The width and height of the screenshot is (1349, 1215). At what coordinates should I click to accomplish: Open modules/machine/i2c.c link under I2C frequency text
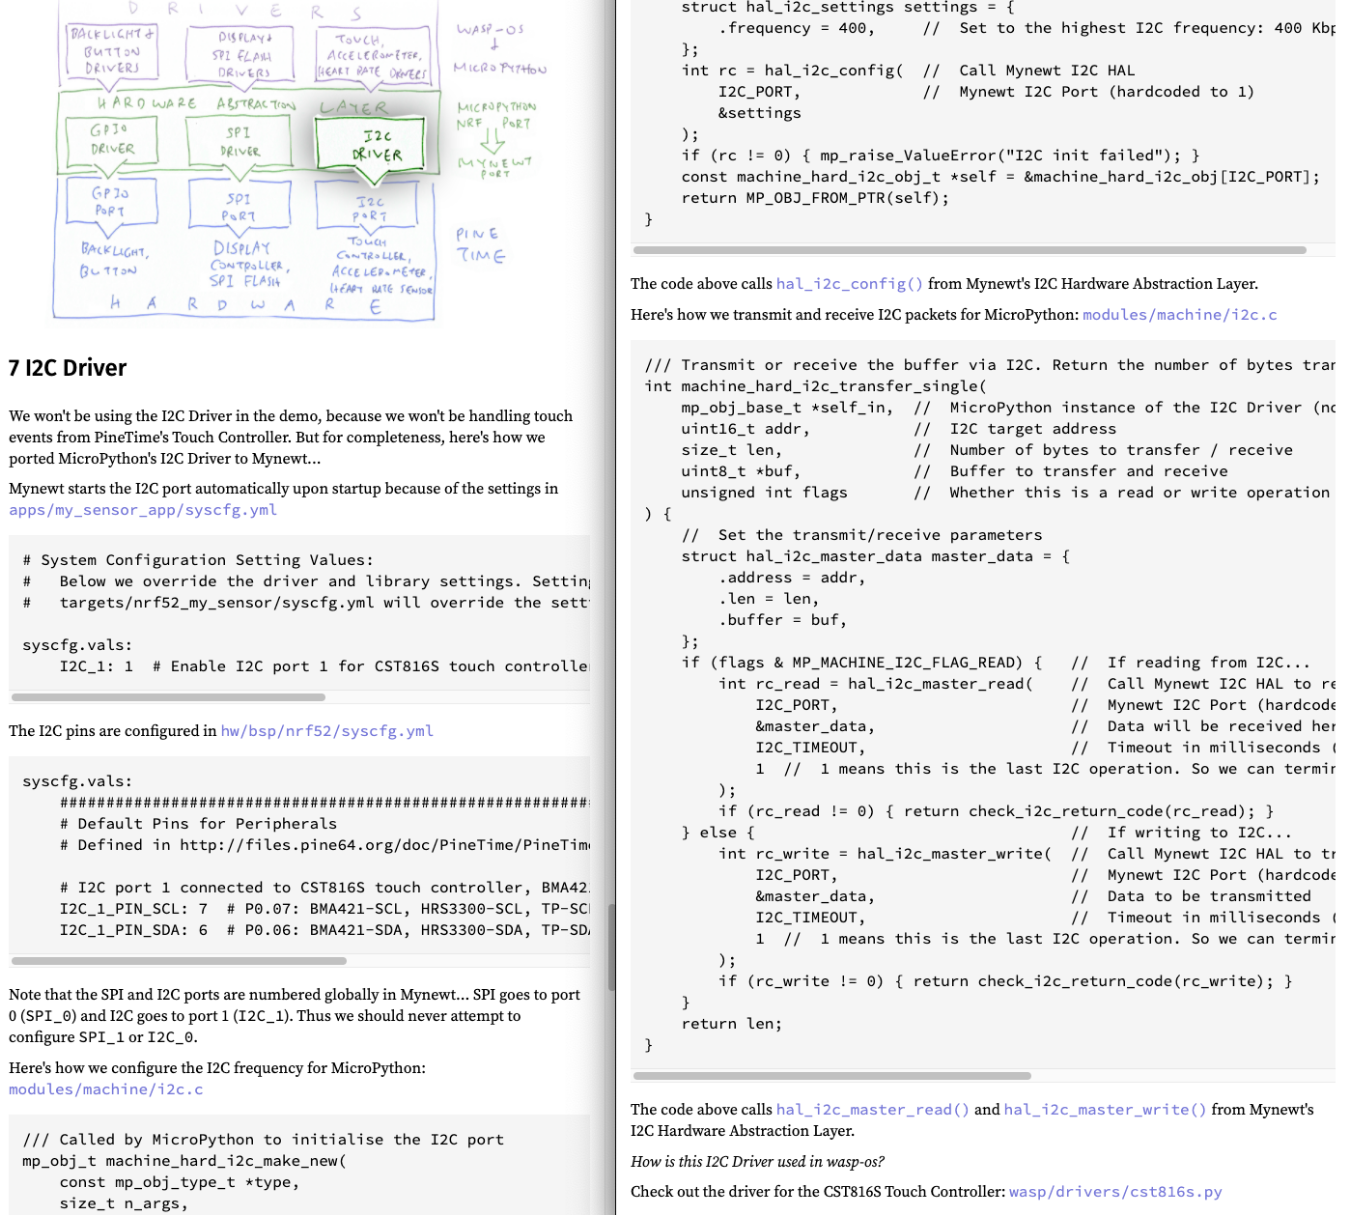tap(106, 1090)
